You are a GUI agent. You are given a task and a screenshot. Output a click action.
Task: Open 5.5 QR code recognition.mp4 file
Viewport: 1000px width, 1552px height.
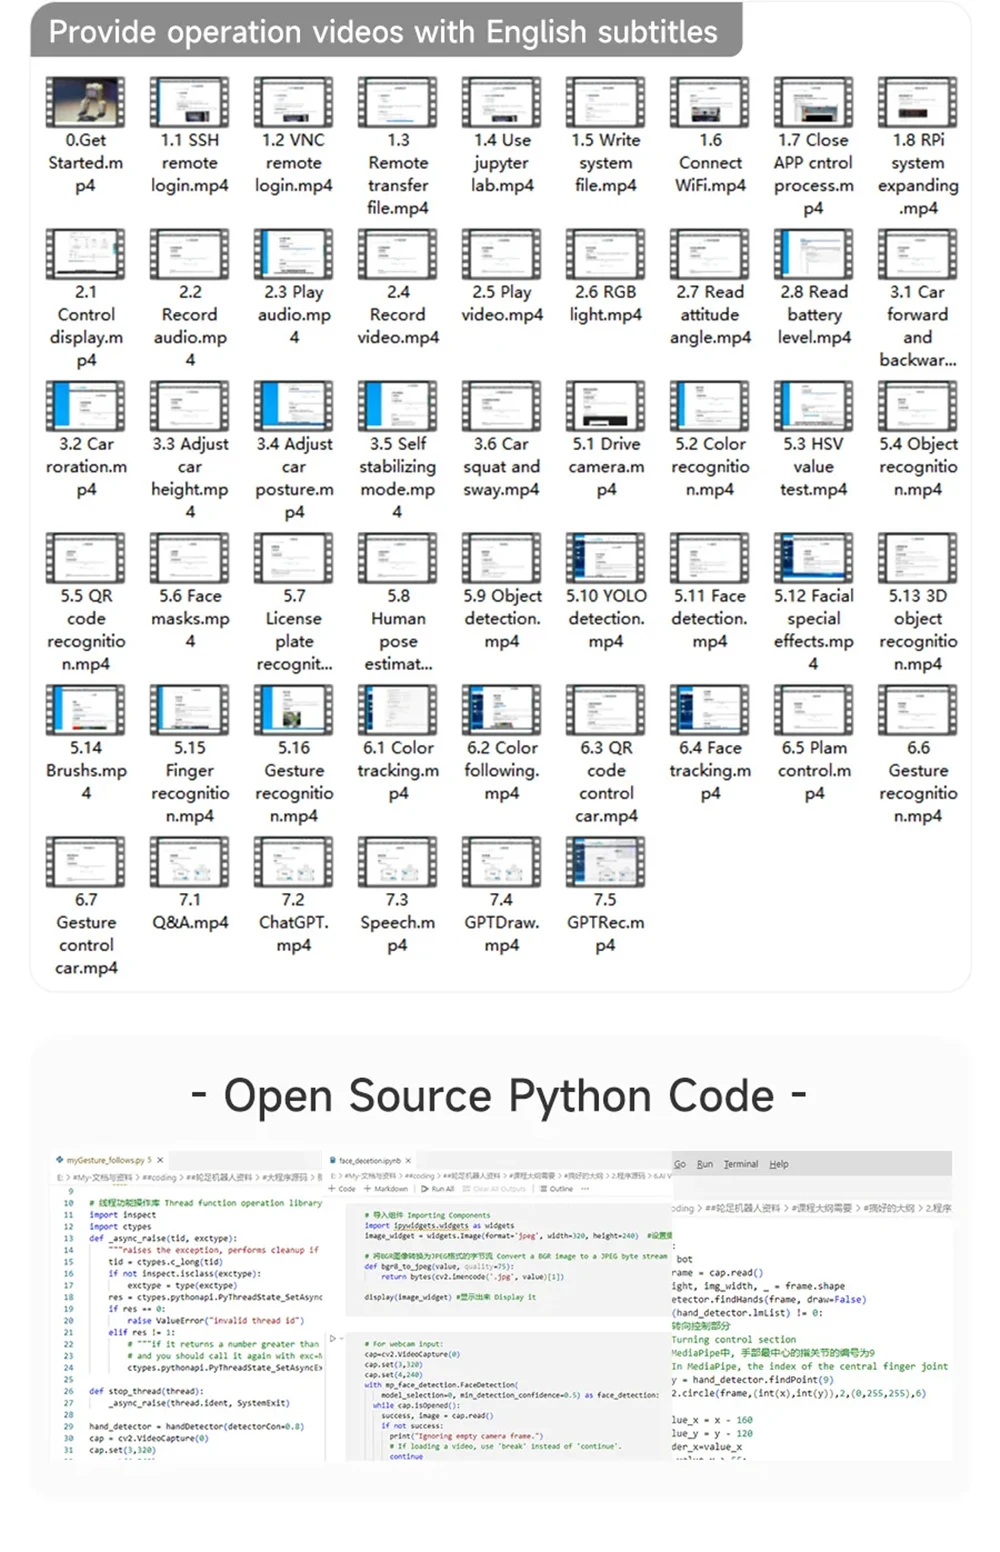pyautogui.click(x=86, y=558)
